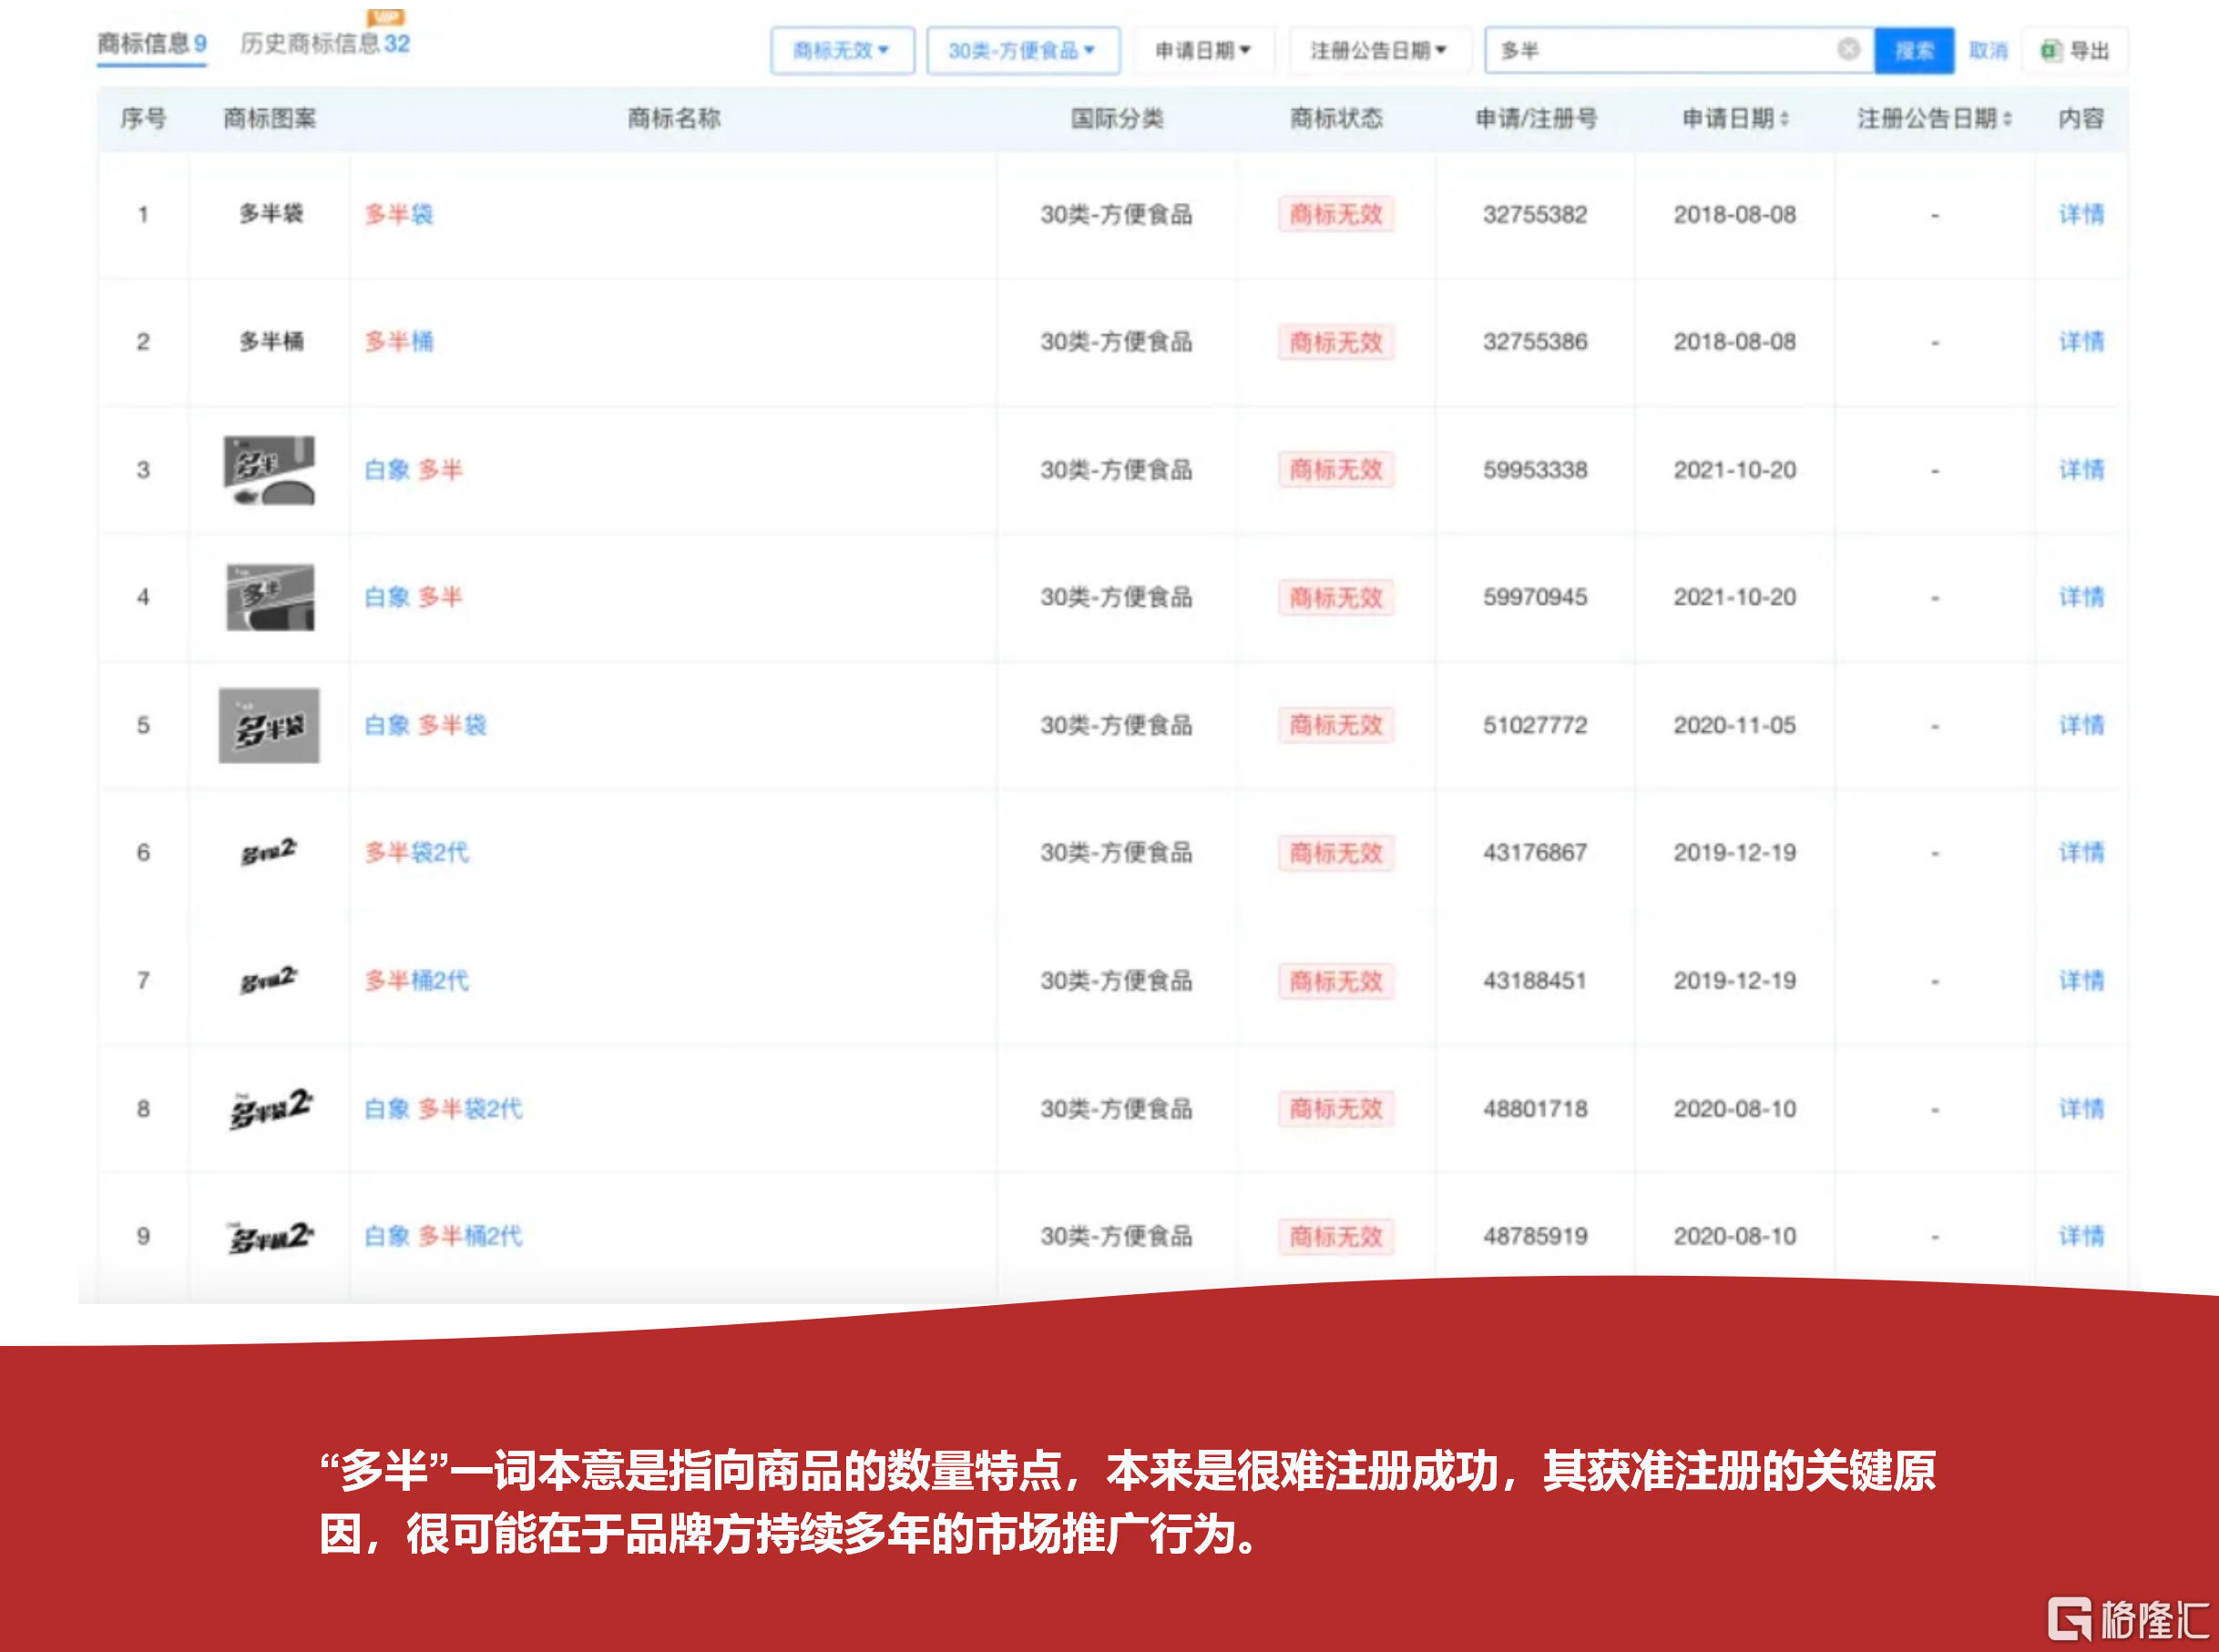Select application number 32755386

1535,342
